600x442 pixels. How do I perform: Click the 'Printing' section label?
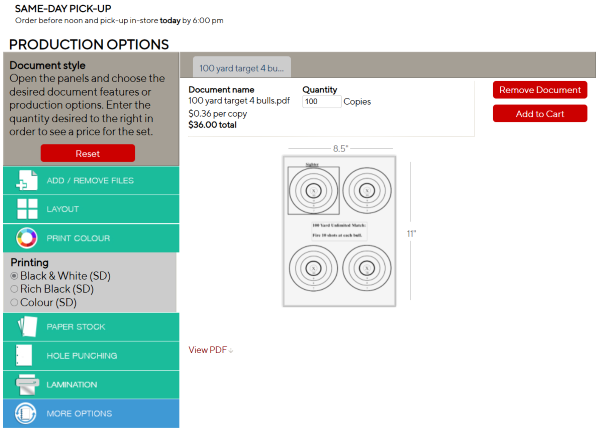[x=29, y=263]
